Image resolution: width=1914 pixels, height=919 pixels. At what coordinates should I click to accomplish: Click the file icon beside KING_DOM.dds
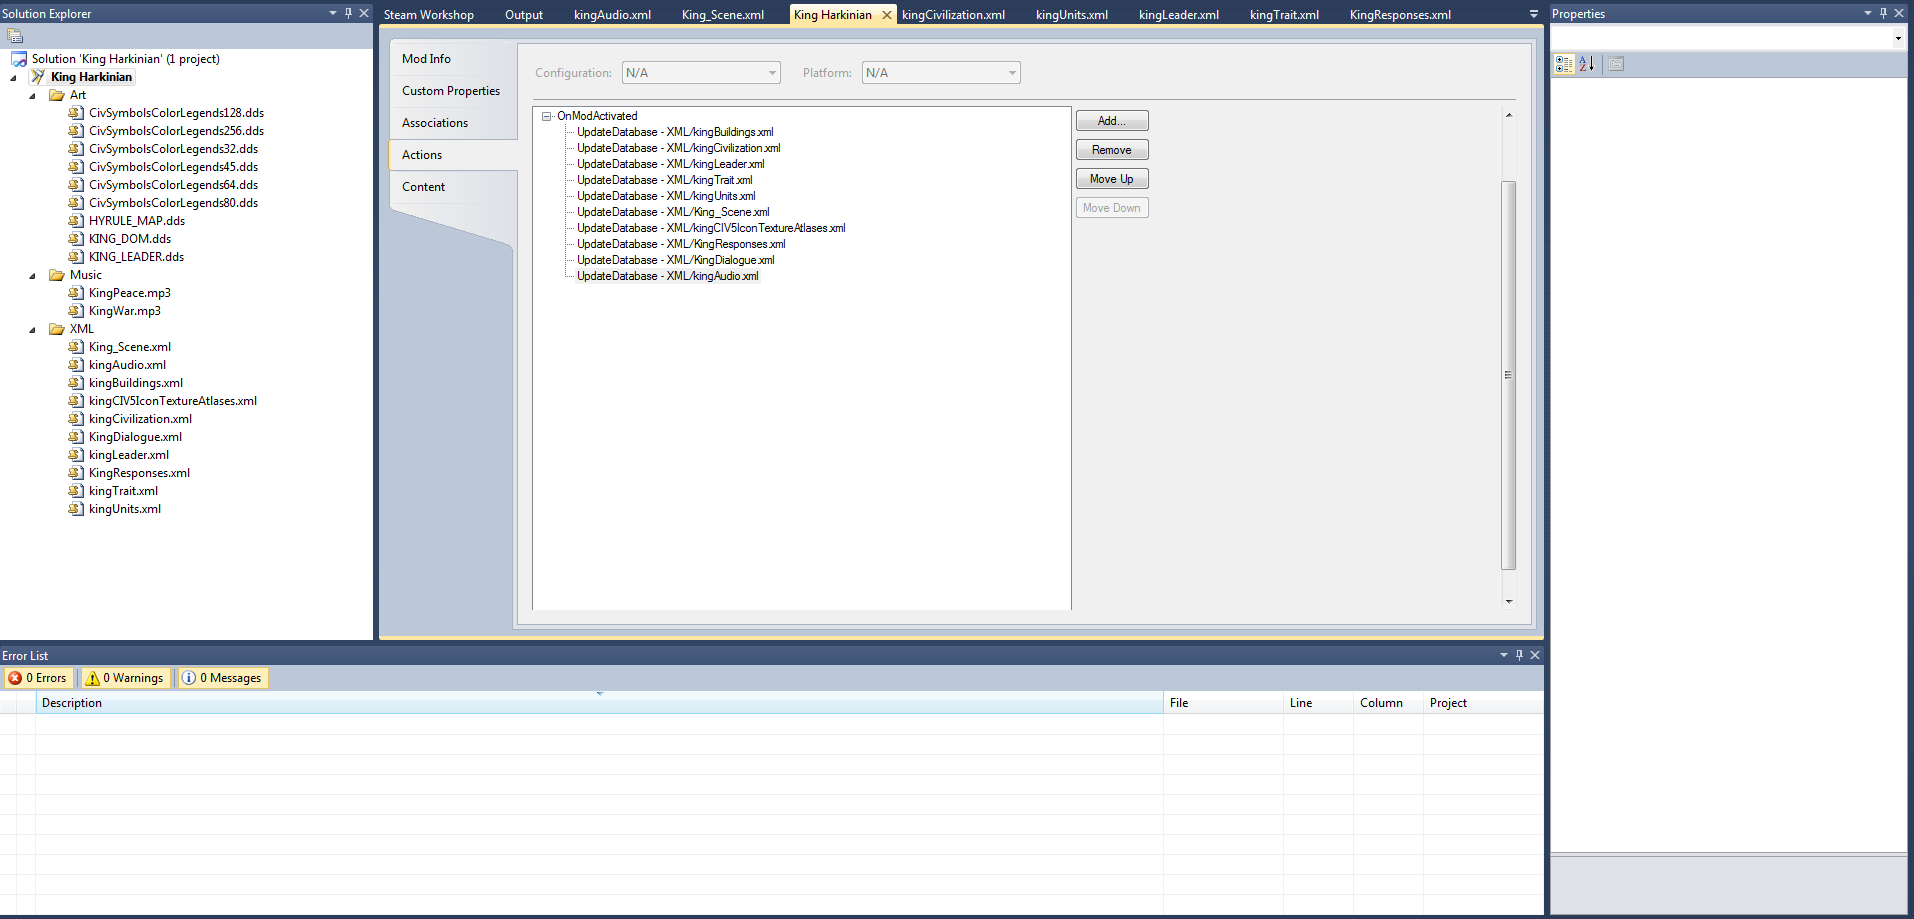(76, 239)
